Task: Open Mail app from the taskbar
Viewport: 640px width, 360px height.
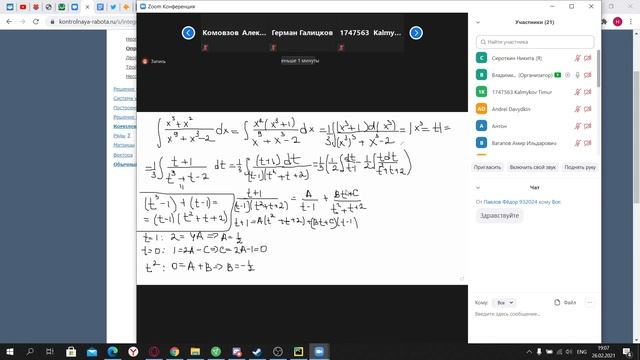Action: pyautogui.click(x=92, y=351)
